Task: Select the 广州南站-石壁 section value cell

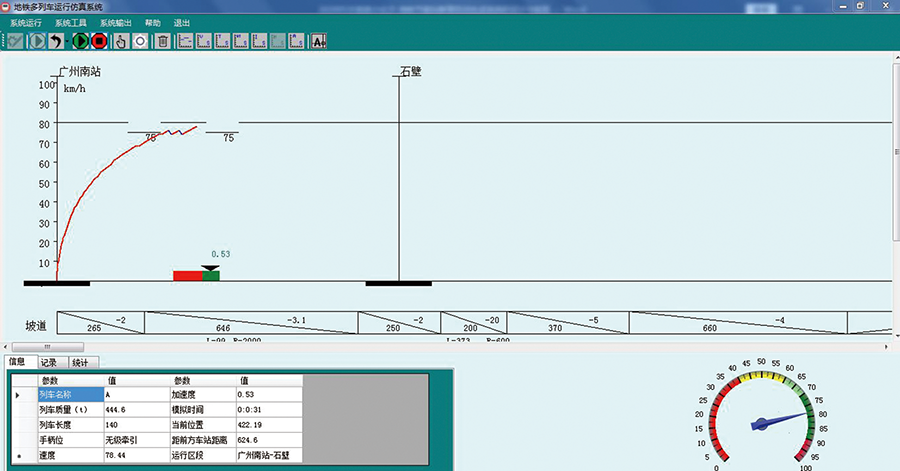Action: point(269,455)
